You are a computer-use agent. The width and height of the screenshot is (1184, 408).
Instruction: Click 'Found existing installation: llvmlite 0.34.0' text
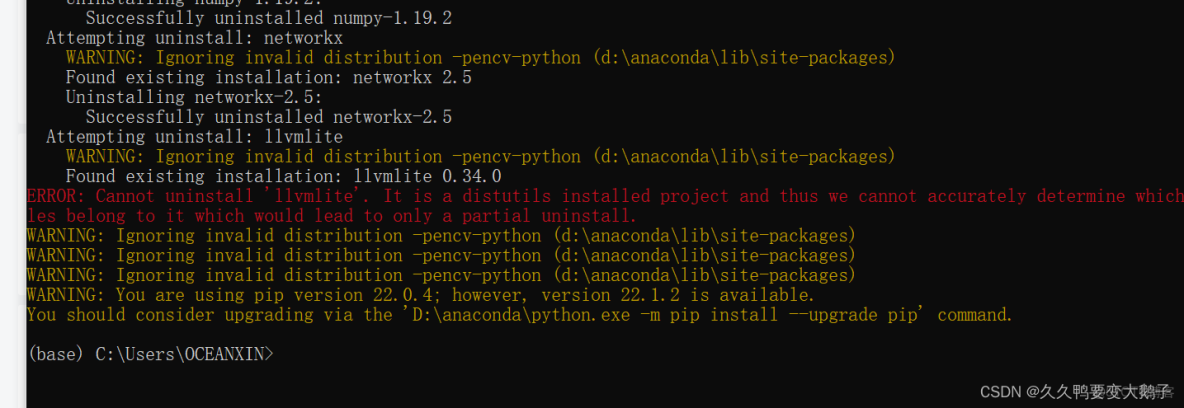pyautogui.click(x=283, y=176)
